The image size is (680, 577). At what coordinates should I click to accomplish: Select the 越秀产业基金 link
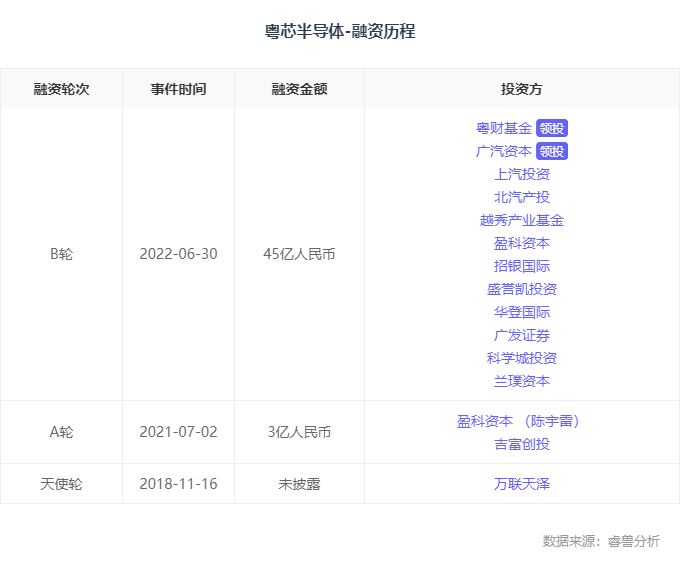pyautogui.click(x=522, y=220)
